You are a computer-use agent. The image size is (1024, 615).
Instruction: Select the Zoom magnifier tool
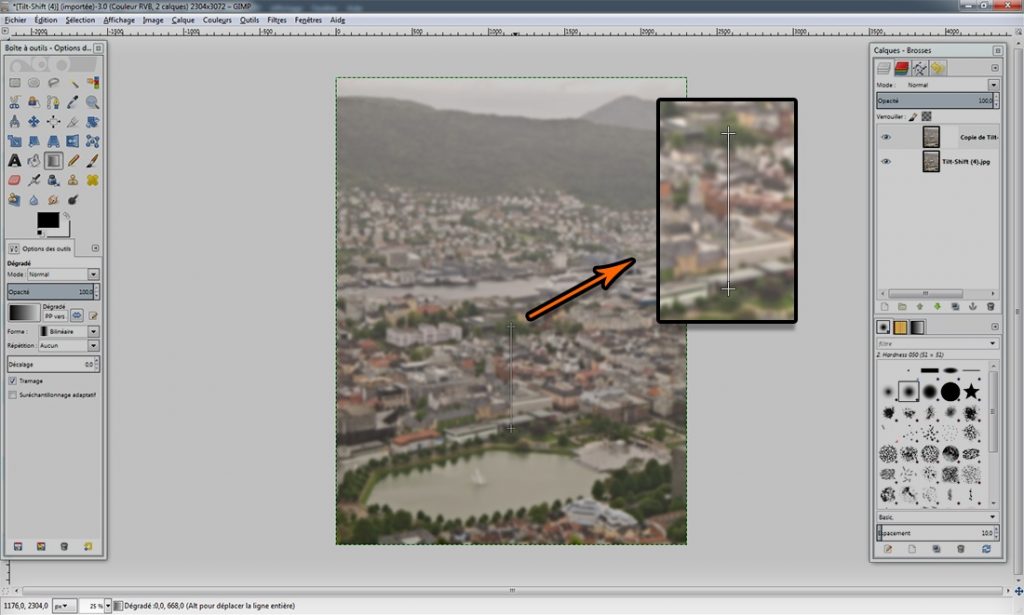point(92,102)
